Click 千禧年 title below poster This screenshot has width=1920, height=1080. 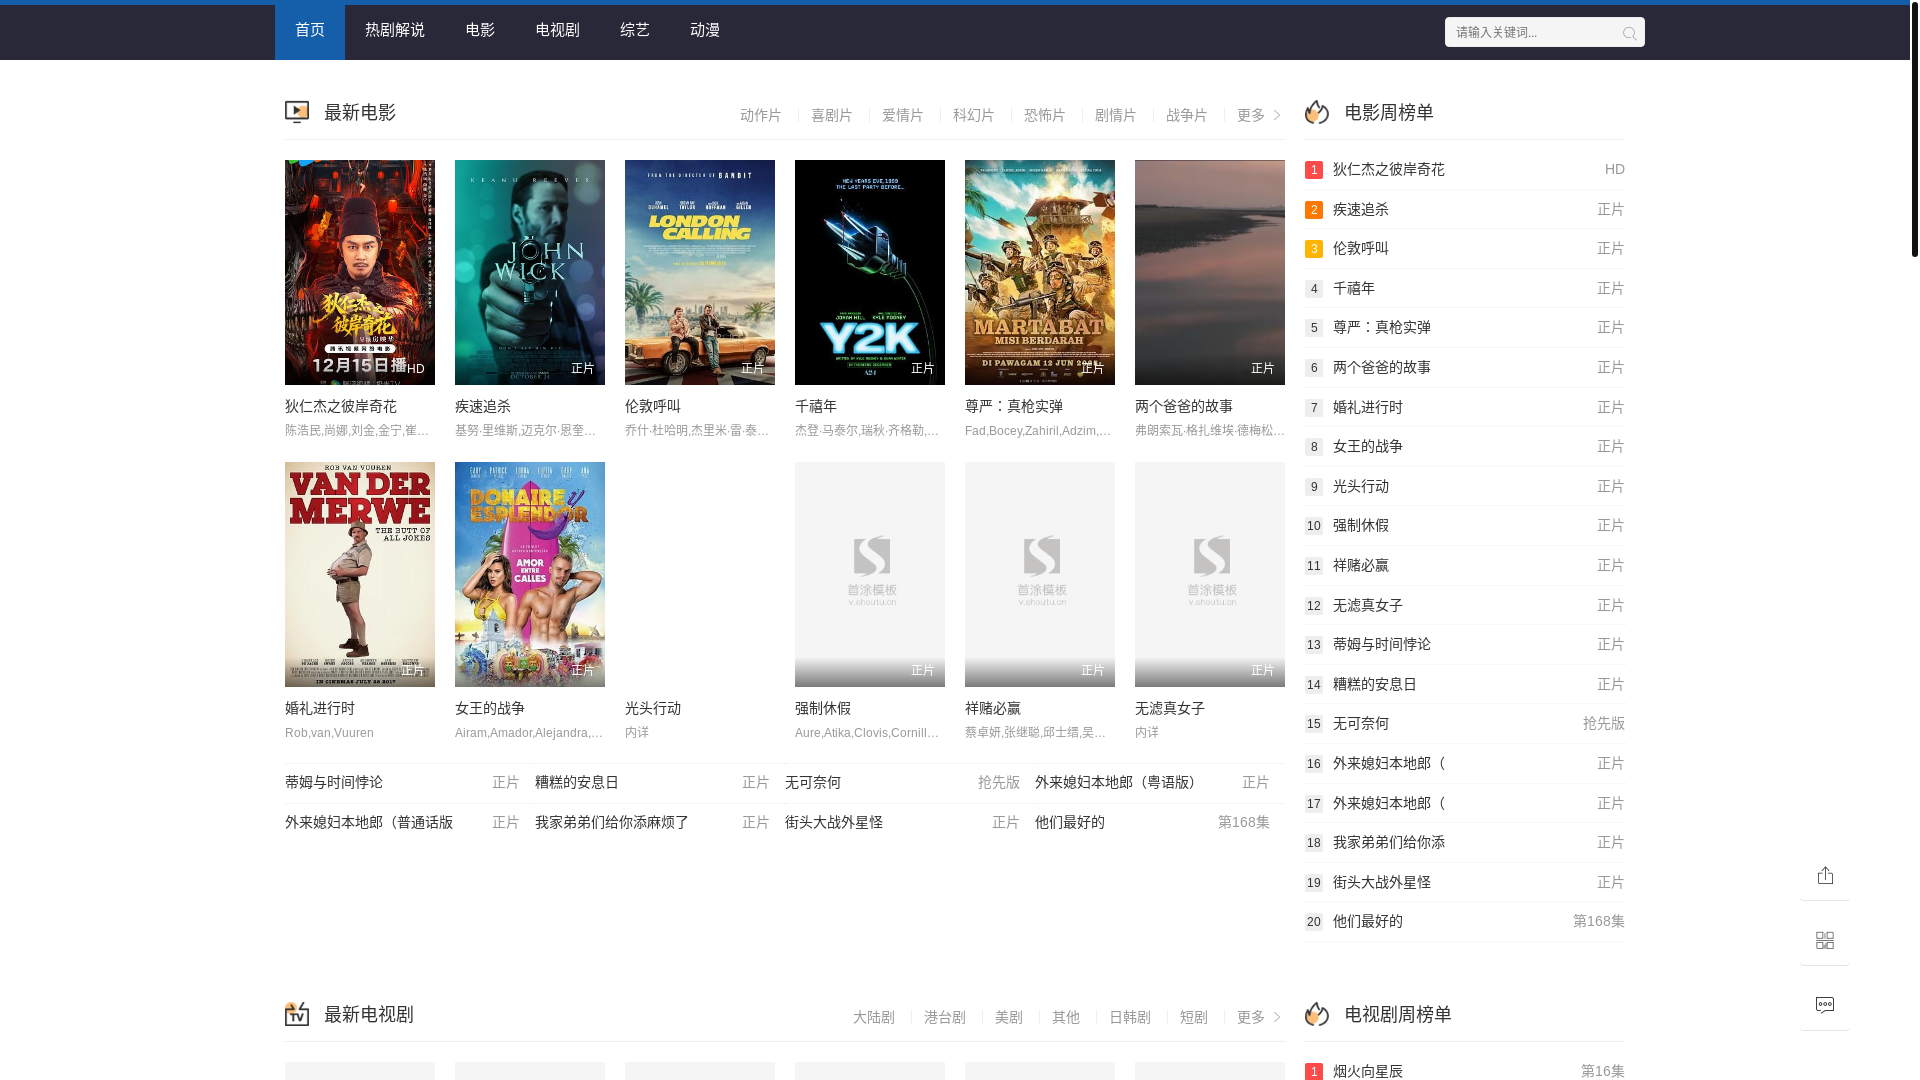tap(816, 406)
